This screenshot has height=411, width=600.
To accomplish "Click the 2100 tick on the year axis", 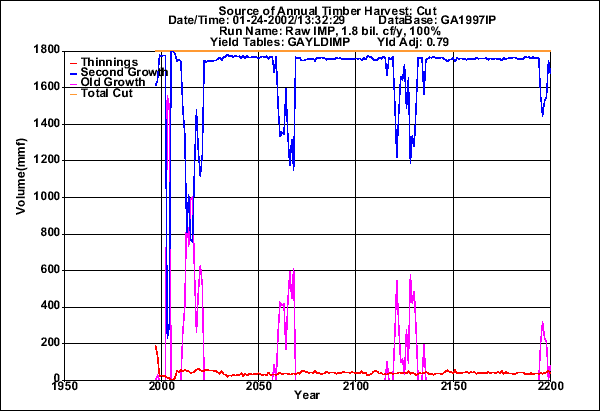I will [x=356, y=386].
